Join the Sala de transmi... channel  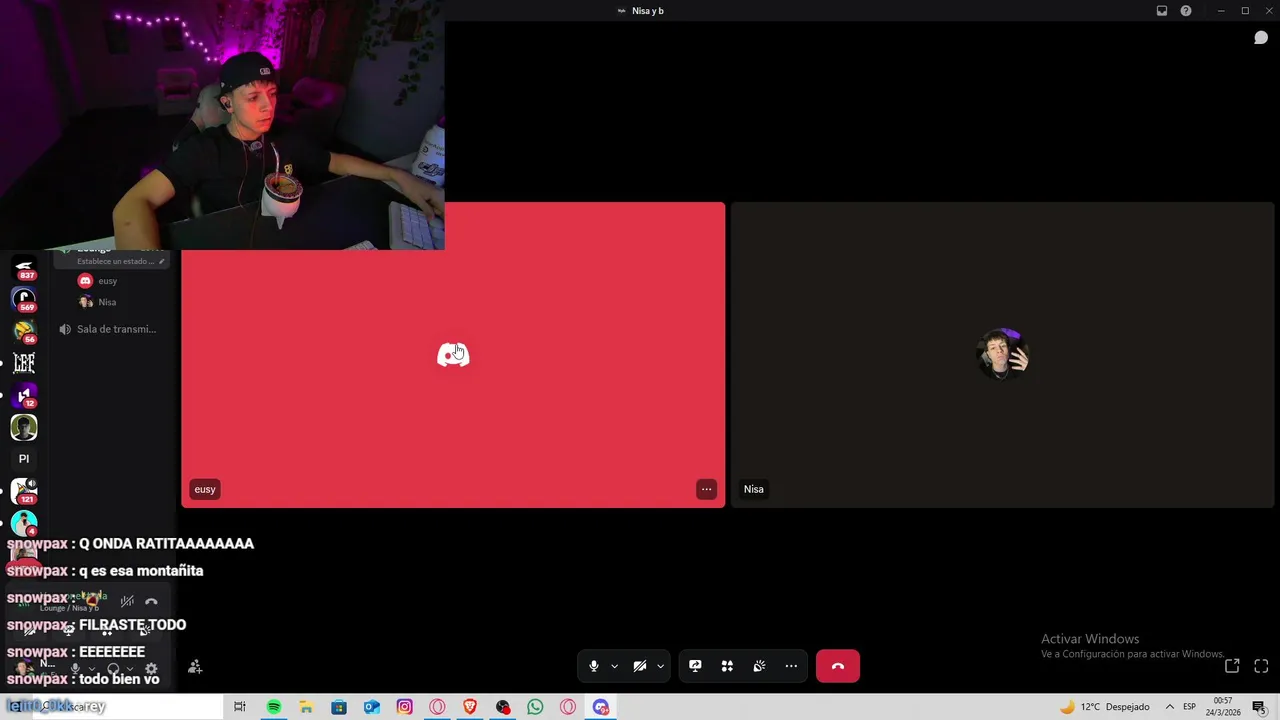point(112,329)
